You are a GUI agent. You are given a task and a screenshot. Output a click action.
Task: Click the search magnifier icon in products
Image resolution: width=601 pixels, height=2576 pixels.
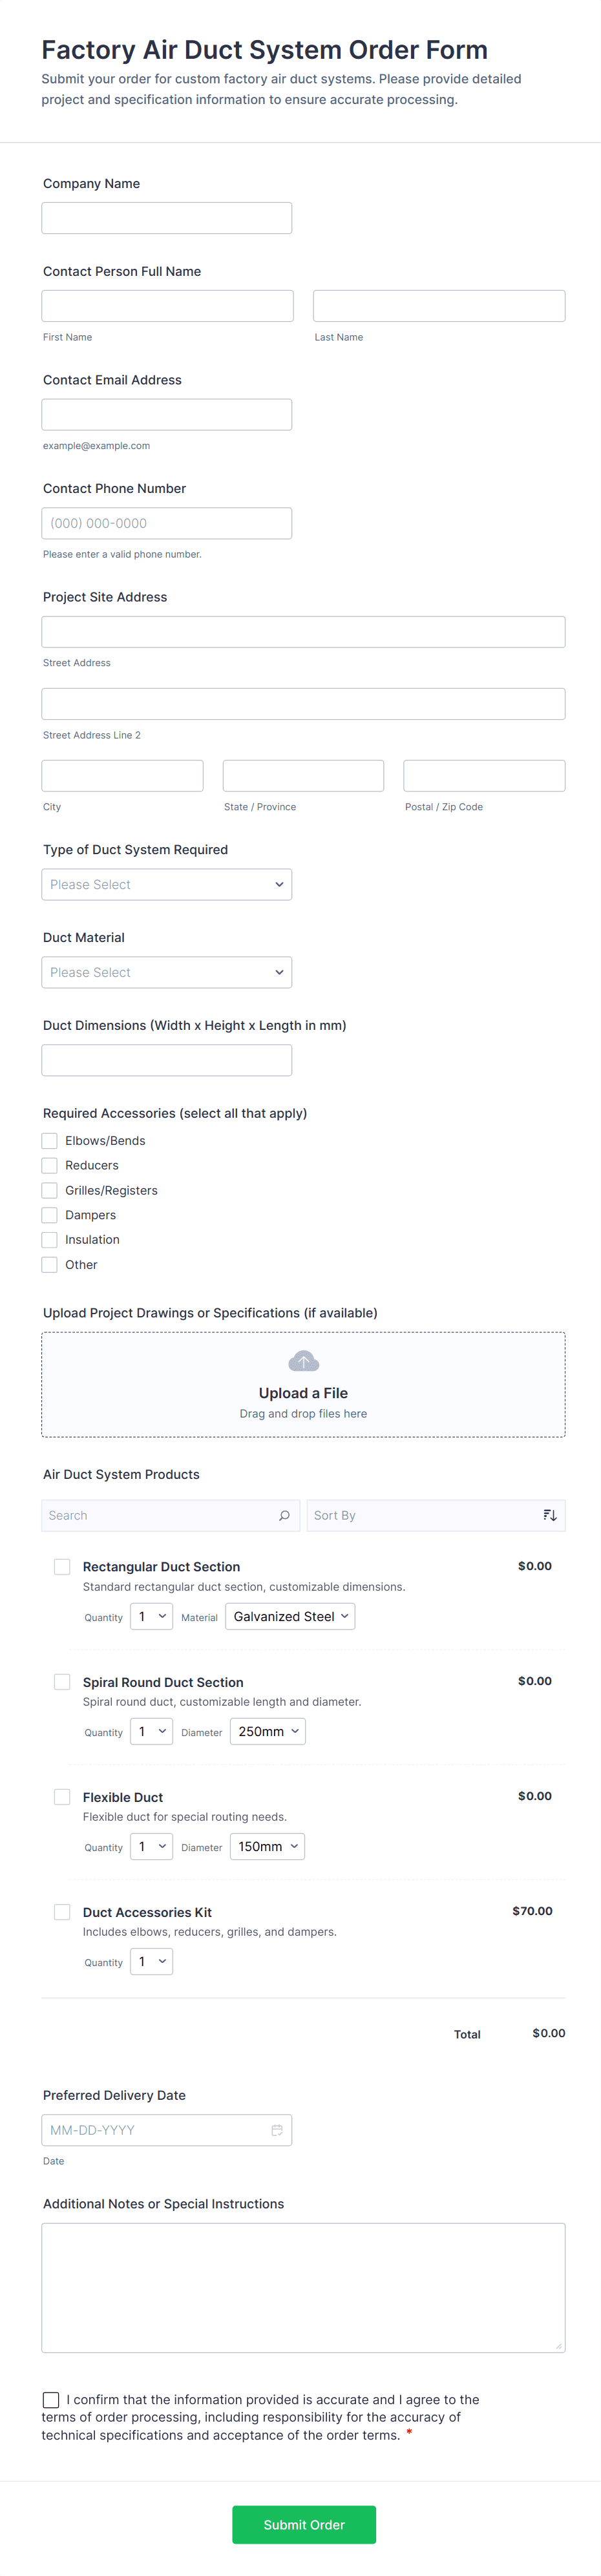click(284, 1515)
